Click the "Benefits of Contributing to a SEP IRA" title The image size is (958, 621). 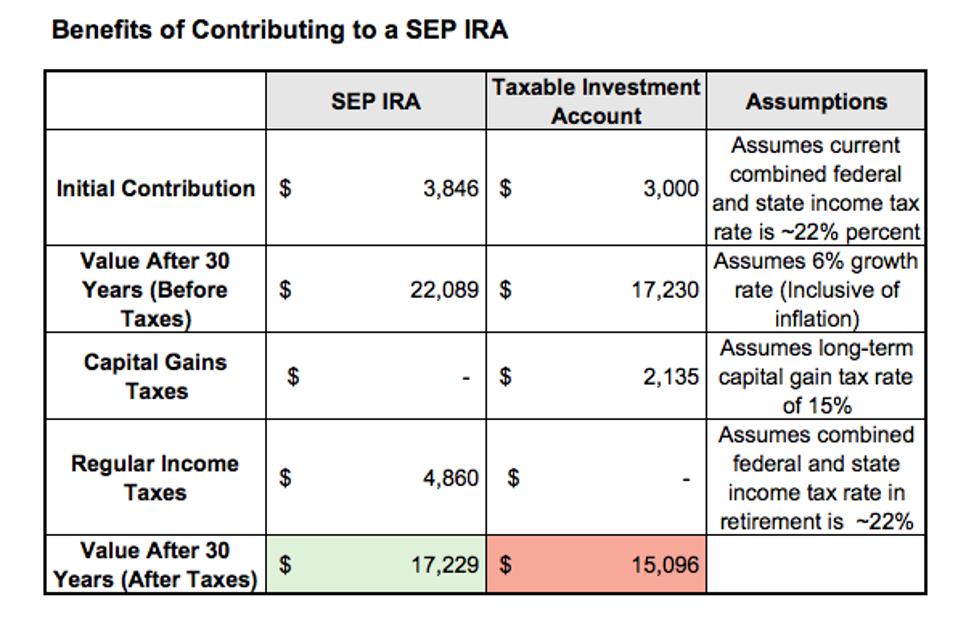click(x=279, y=30)
